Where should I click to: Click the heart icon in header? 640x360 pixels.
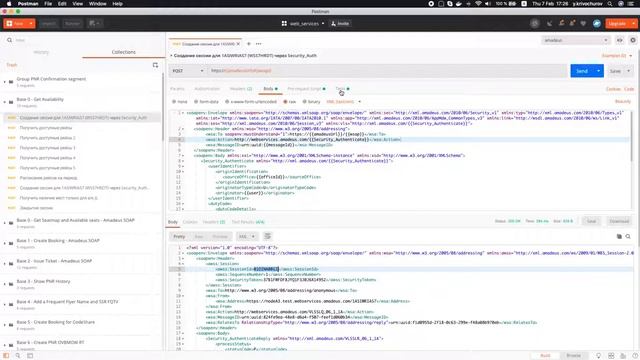coord(583,24)
